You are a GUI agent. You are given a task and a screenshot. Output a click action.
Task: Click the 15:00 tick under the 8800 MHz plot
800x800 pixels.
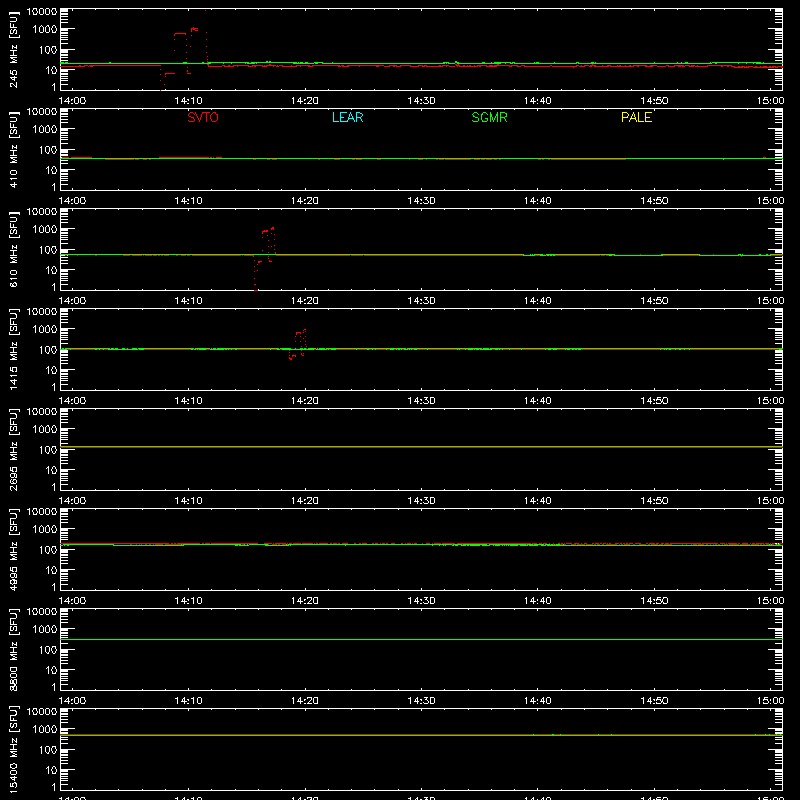coord(770,701)
